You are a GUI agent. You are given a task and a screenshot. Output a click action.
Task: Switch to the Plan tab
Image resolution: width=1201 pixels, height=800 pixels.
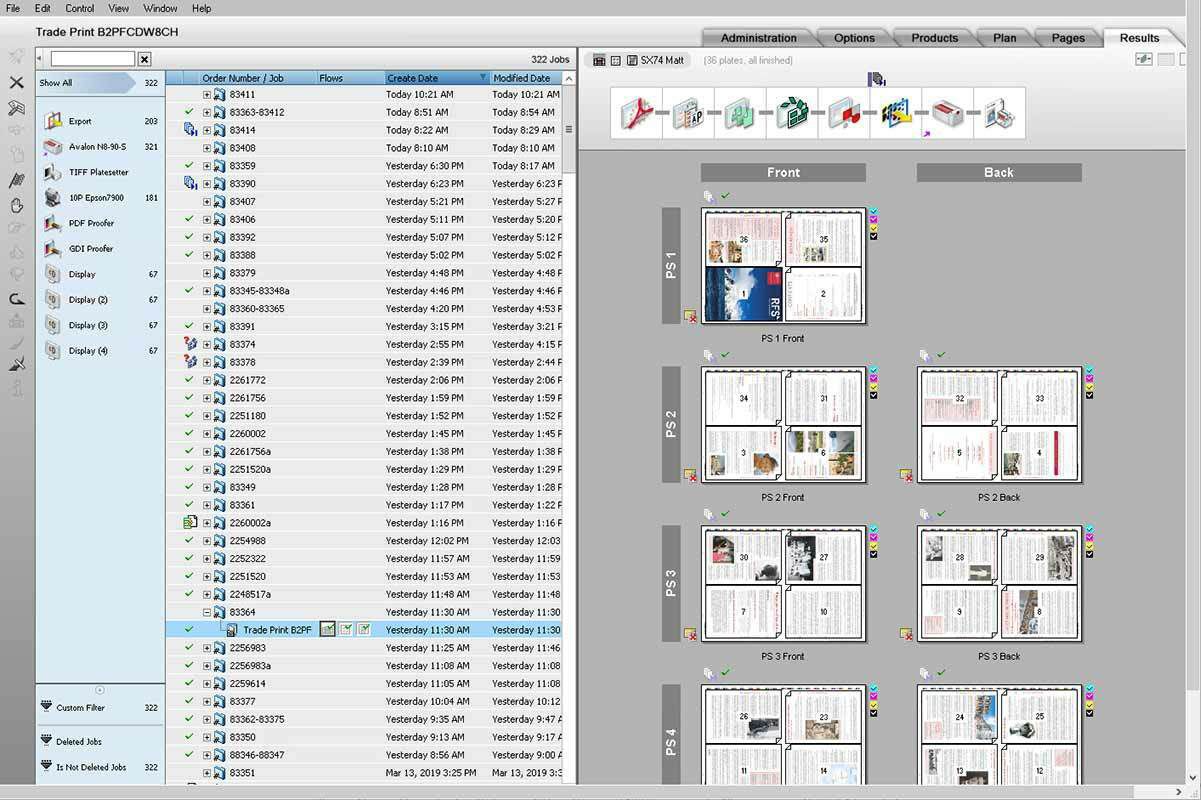click(x=1004, y=37)
